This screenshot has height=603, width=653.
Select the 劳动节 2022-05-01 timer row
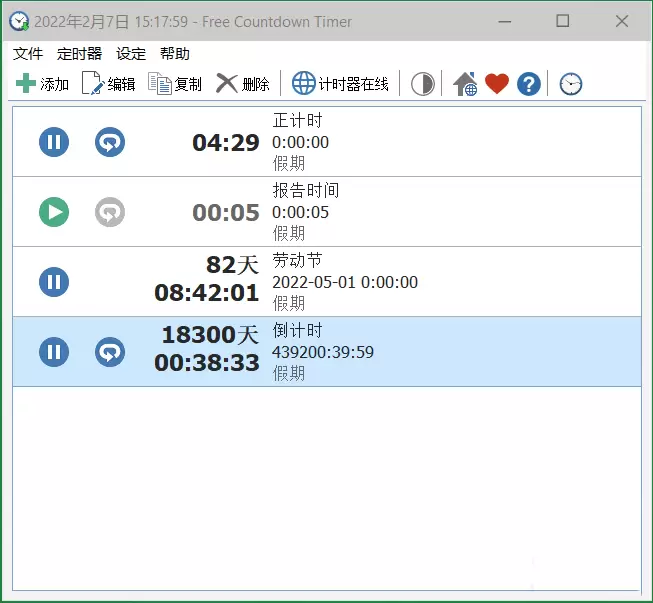327,282
